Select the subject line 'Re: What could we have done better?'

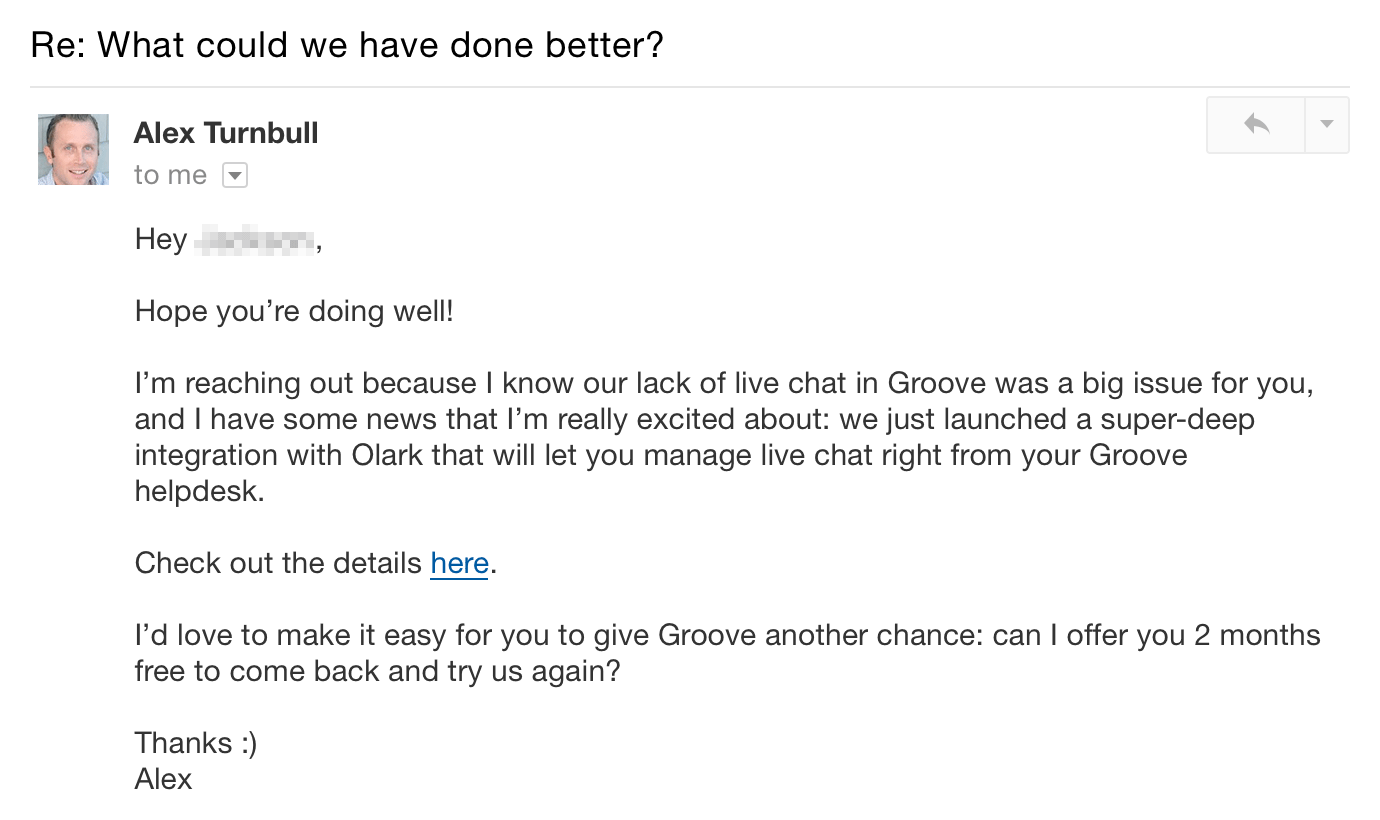coord(347,44)
